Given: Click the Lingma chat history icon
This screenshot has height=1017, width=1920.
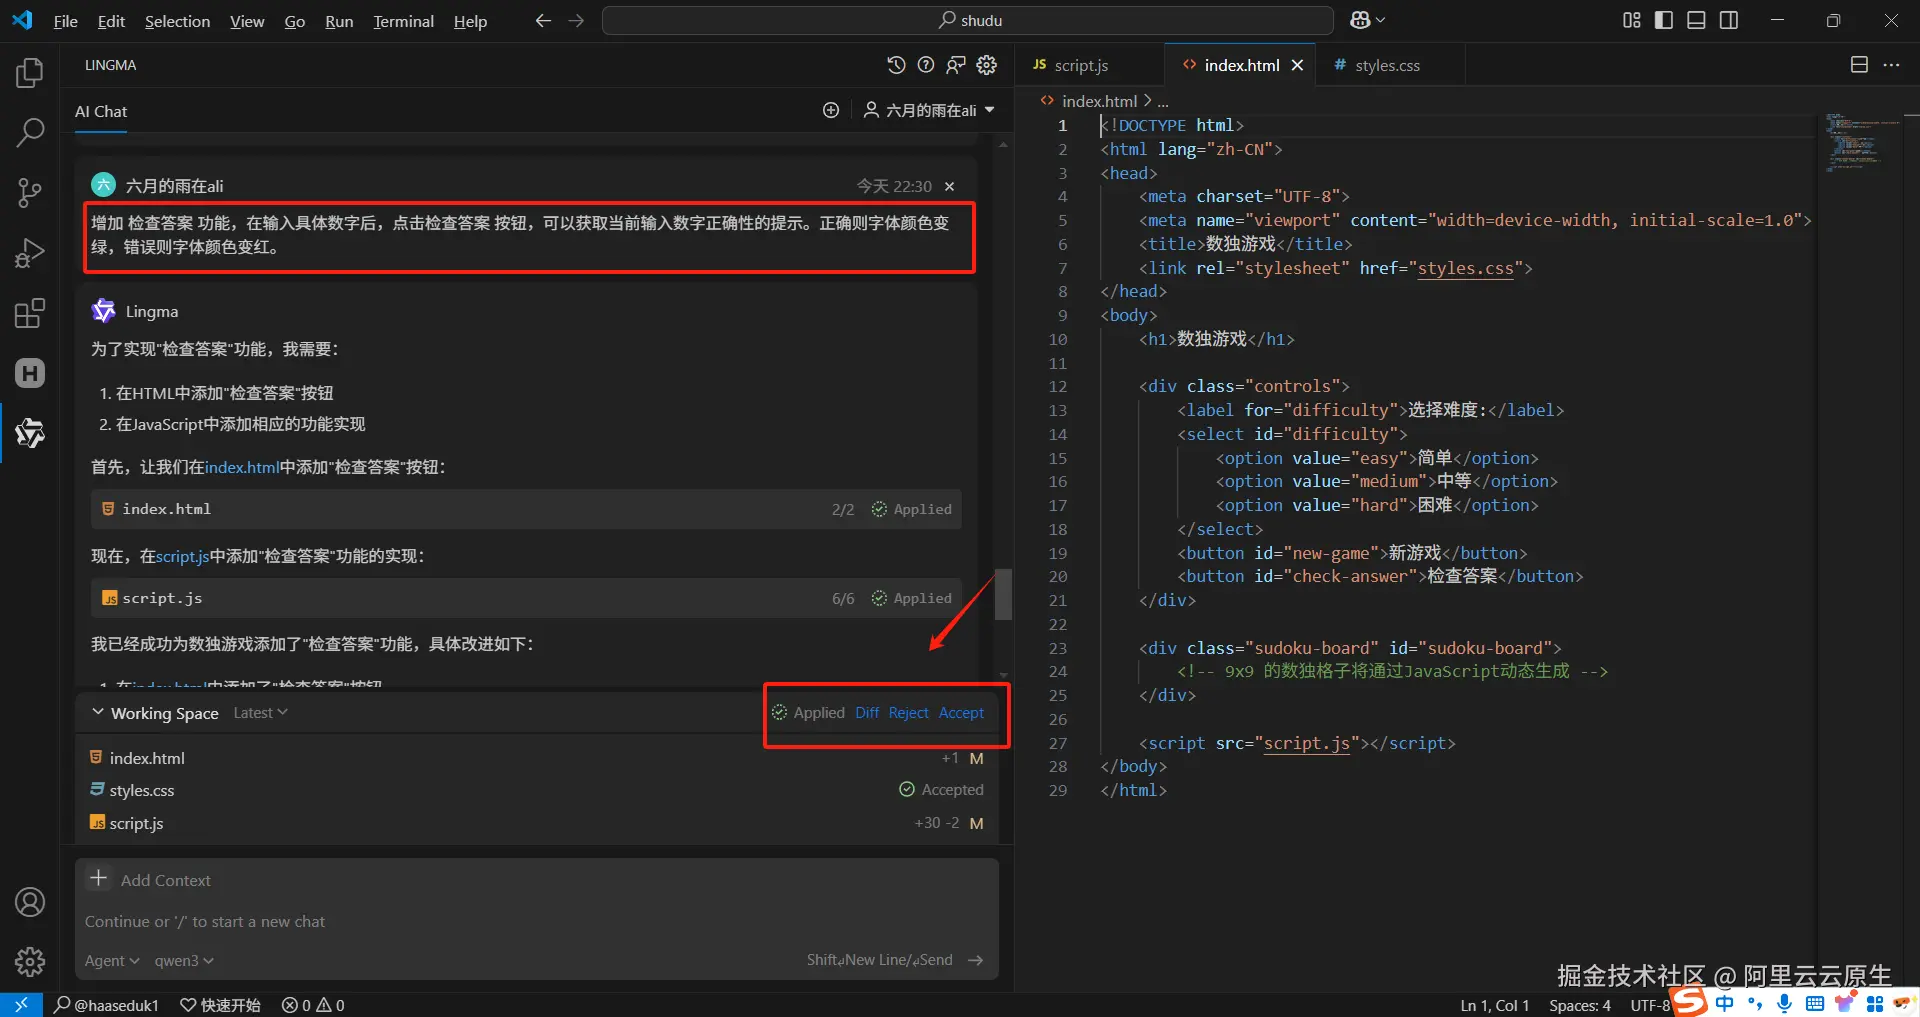Looking at the screenshot, I should 896,65.
